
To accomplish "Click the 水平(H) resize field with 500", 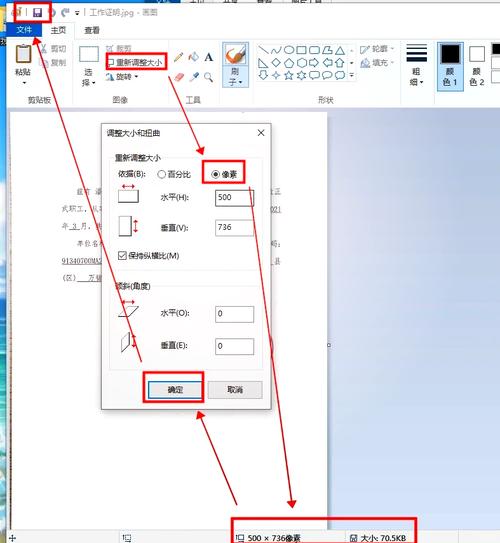I will (234, 198).
